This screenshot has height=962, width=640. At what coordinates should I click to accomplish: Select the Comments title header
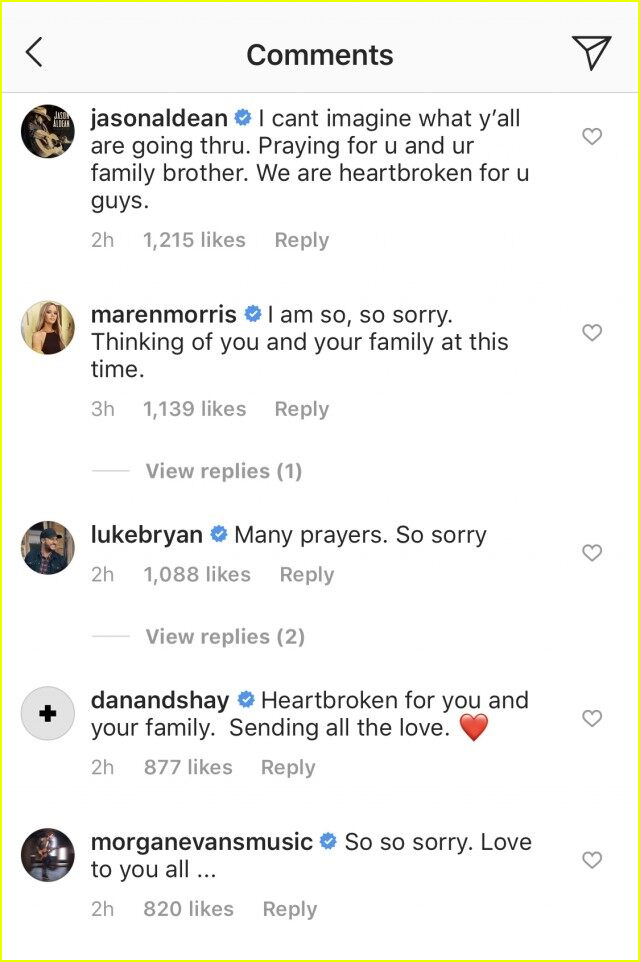click(x=320, y=54)
